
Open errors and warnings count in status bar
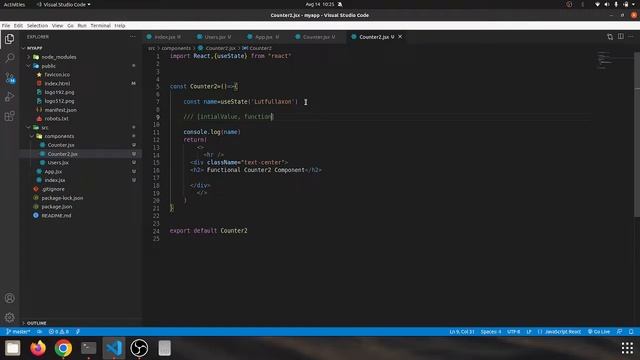(x=59, y=331)
